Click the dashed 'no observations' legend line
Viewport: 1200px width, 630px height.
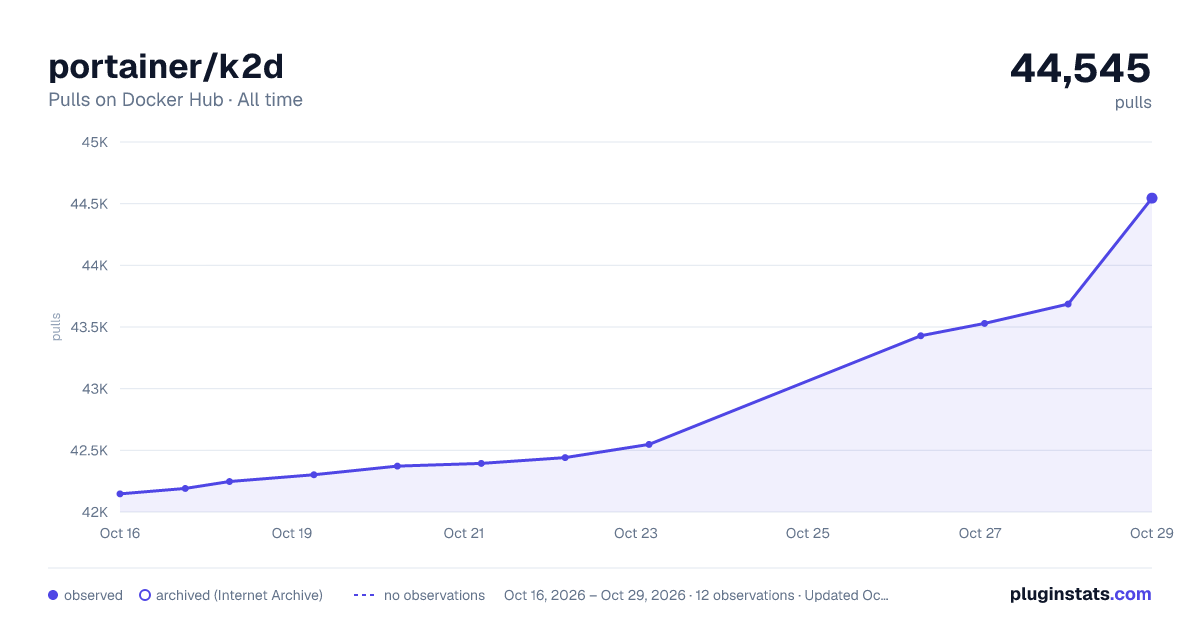click(364, 595)
